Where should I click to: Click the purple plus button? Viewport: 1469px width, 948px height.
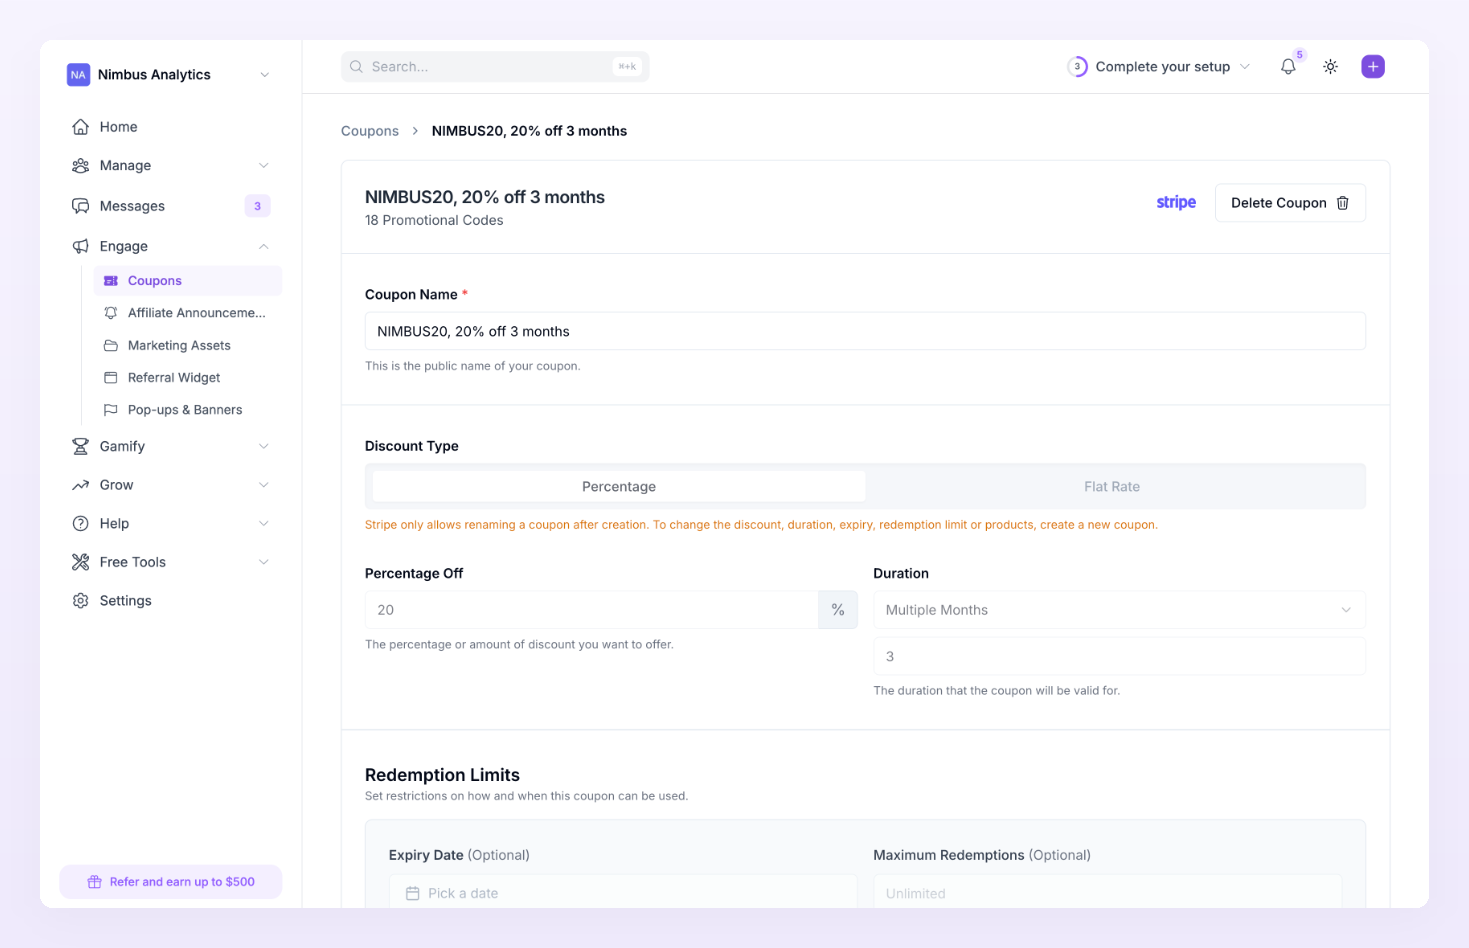[1373, 67]
